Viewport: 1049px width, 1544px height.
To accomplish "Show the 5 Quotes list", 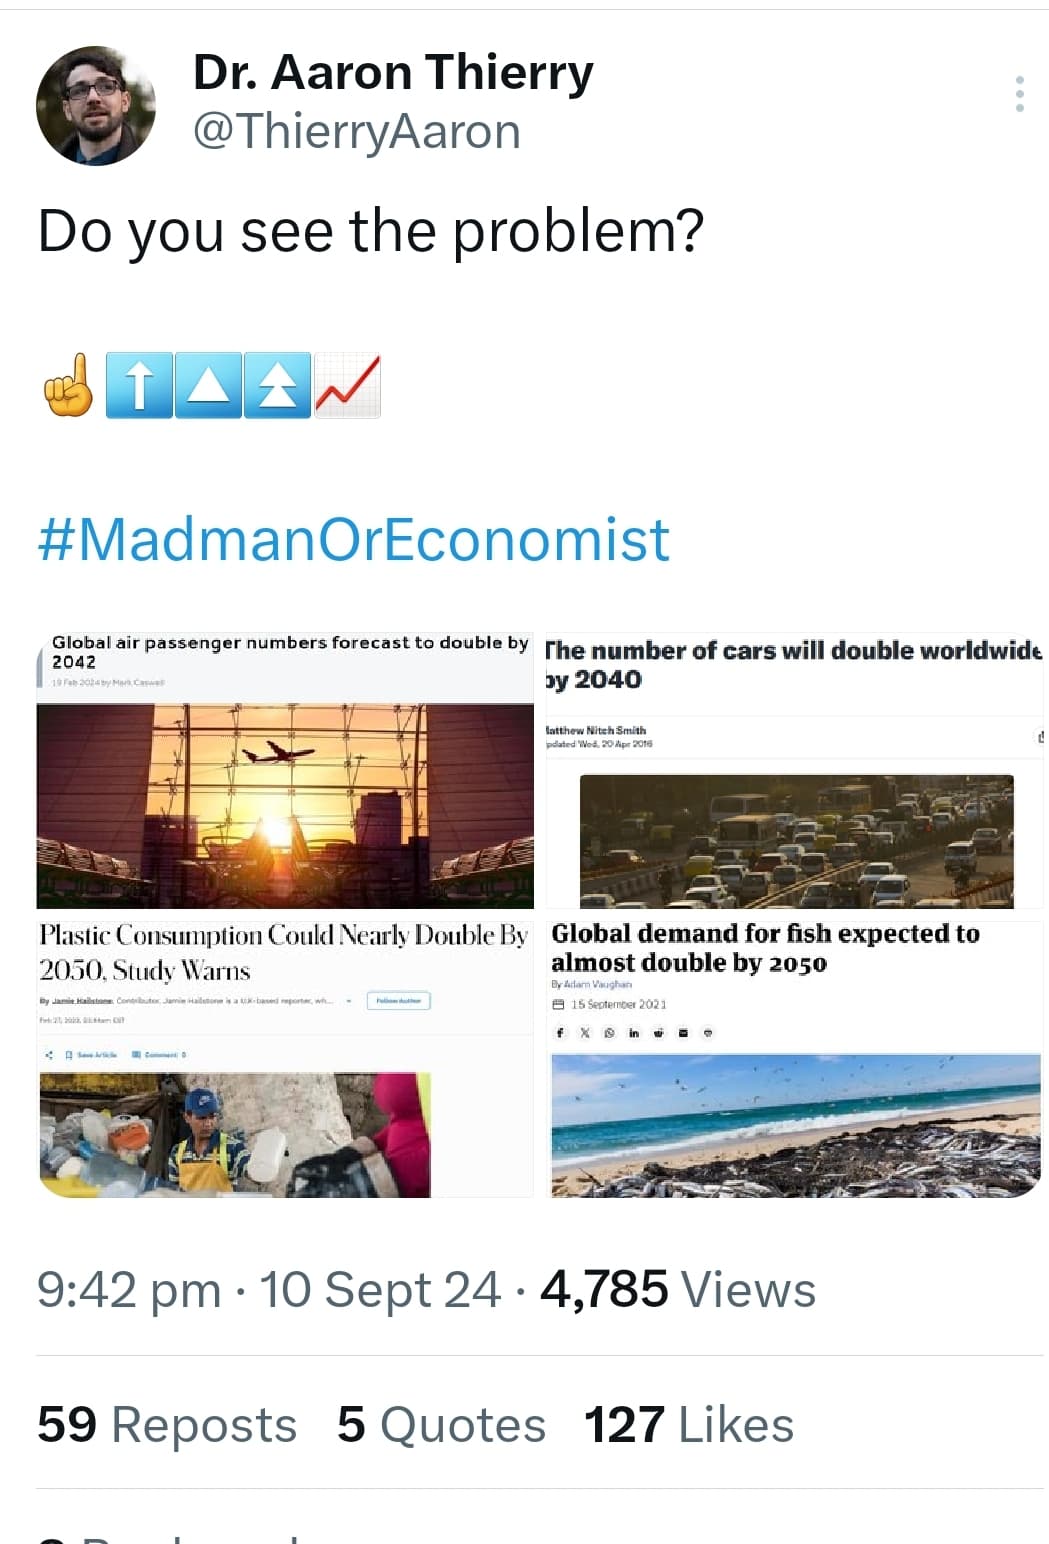I will click(441, 1424).
